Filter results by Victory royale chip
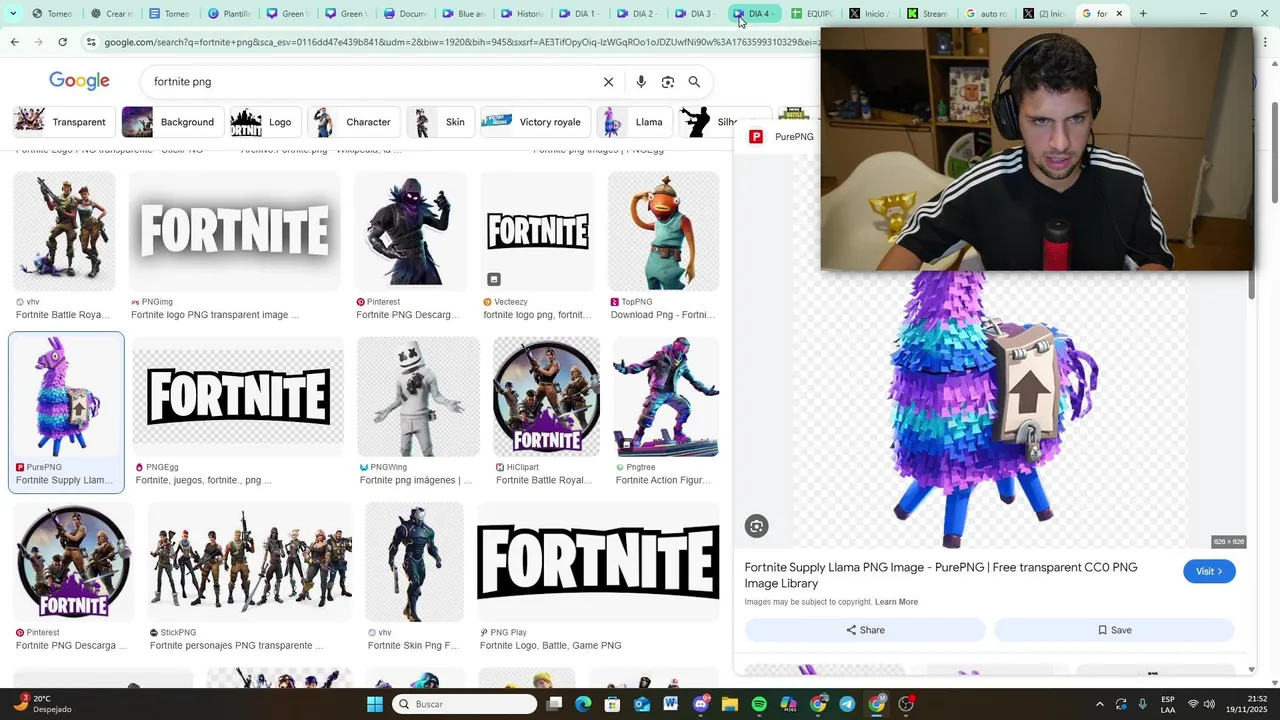 [534, 122]
